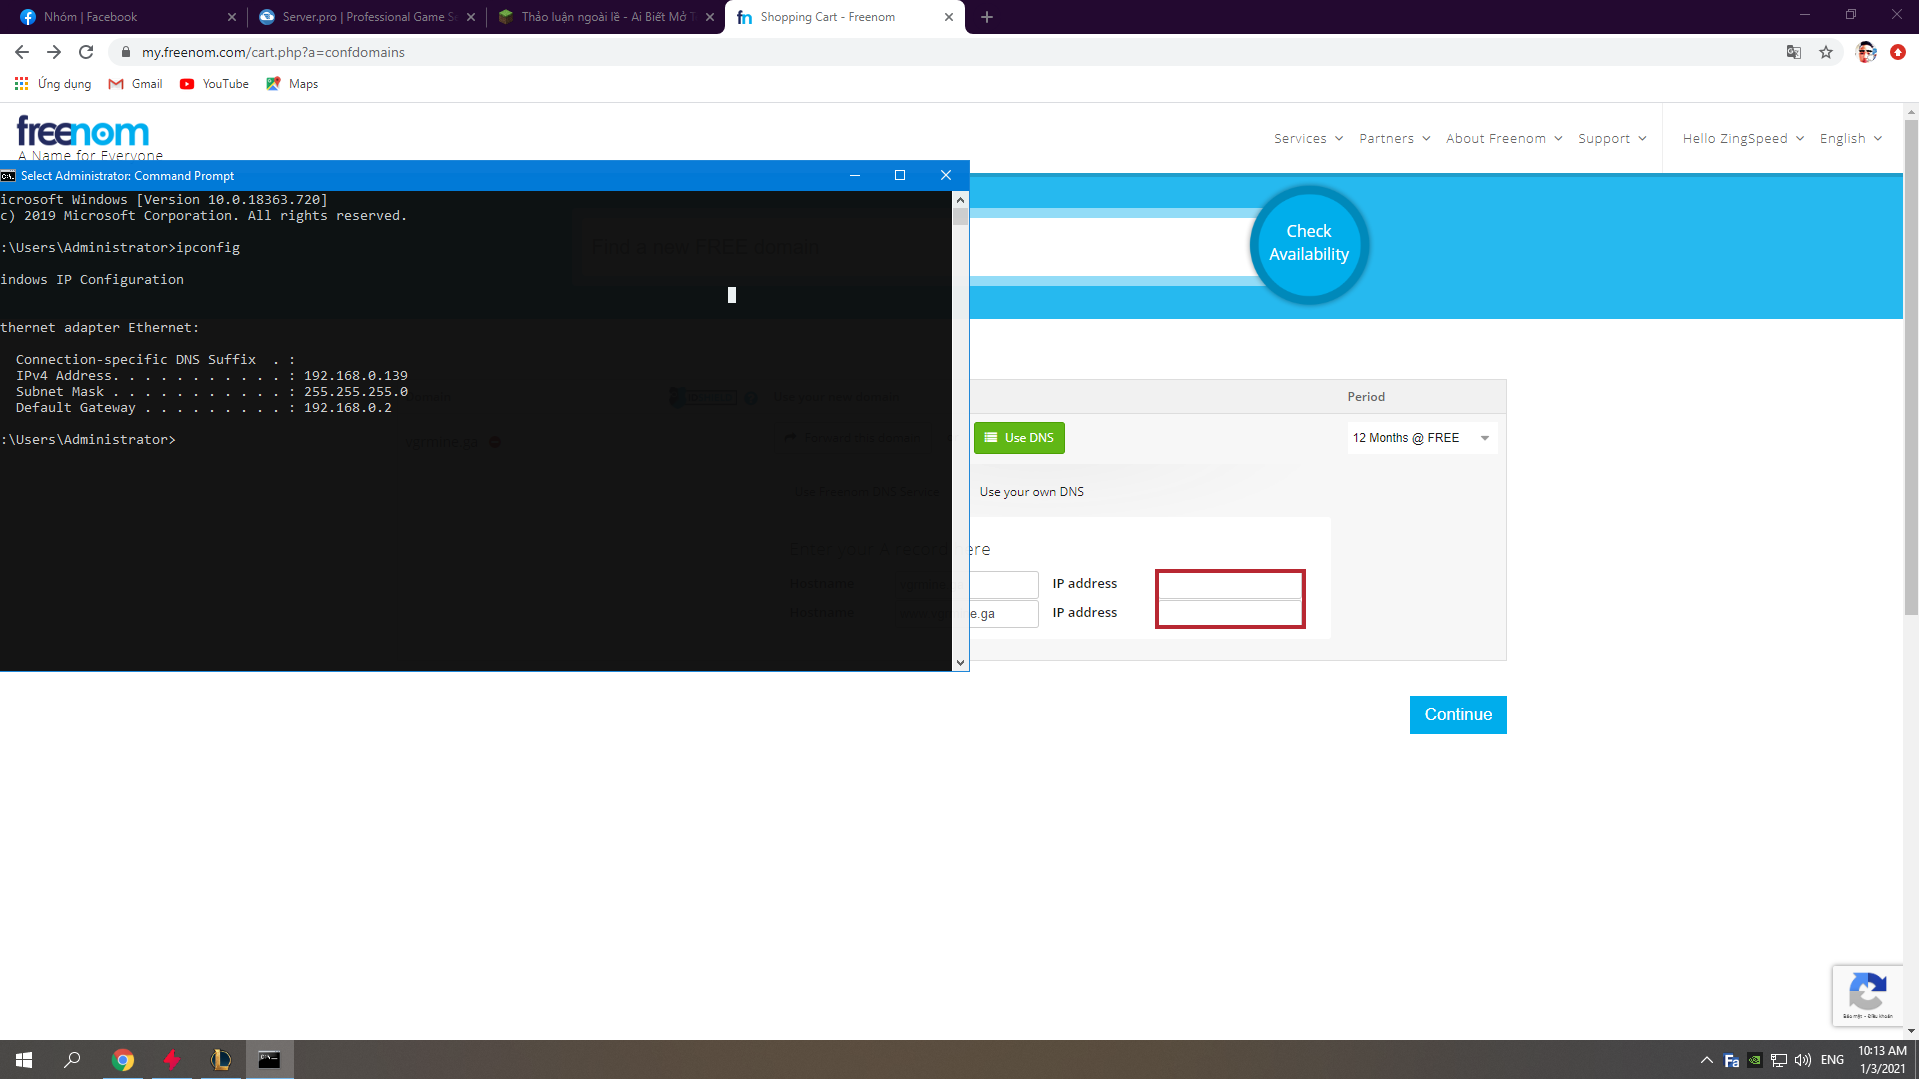1919x1079 pixels.
Task: Click the site security padlock icon
Action: [x=126, y=52]
